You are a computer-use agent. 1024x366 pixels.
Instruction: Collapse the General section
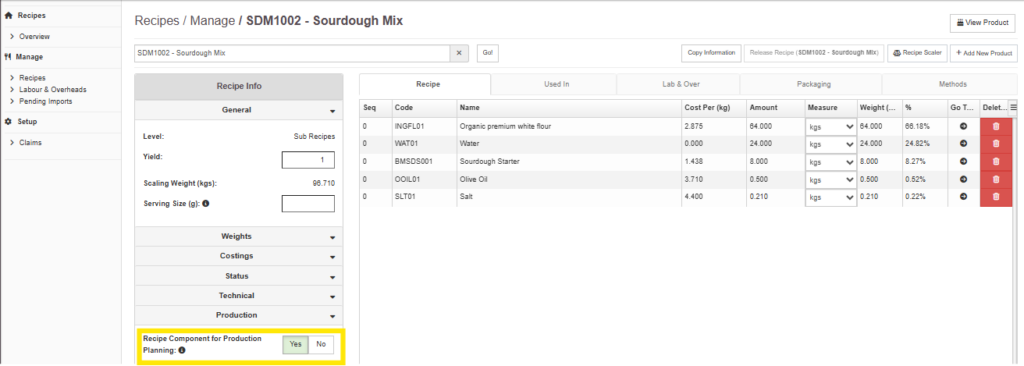click(x=238, y=110)
